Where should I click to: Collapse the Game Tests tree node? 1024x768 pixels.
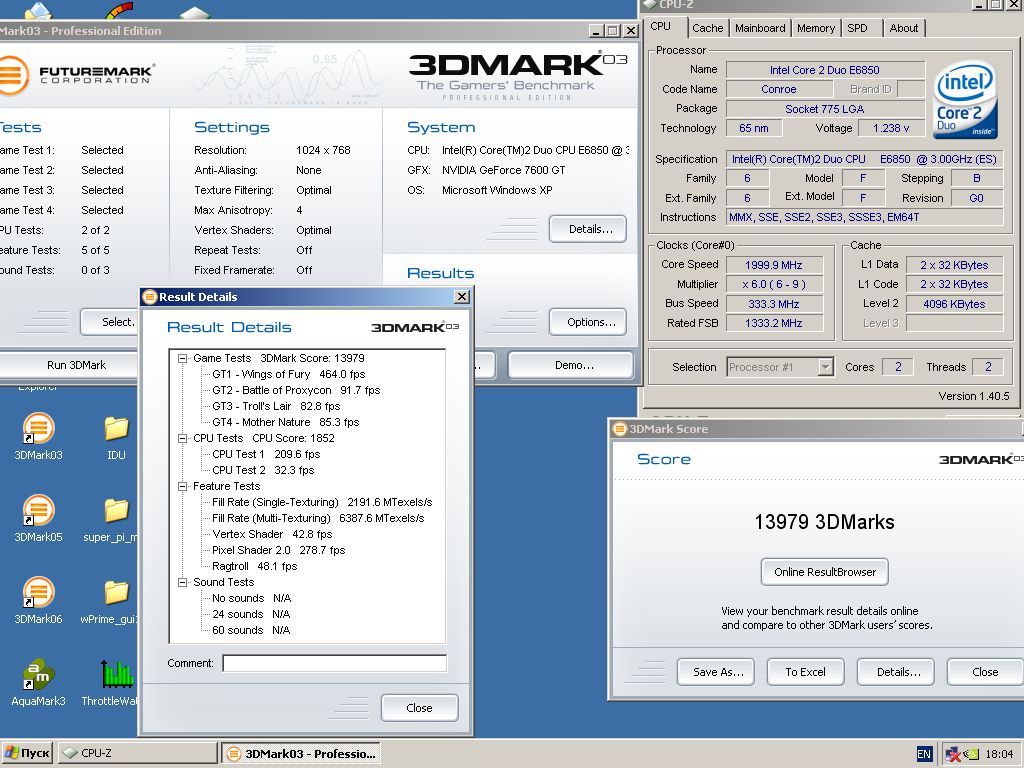click(x=183, y=359)
